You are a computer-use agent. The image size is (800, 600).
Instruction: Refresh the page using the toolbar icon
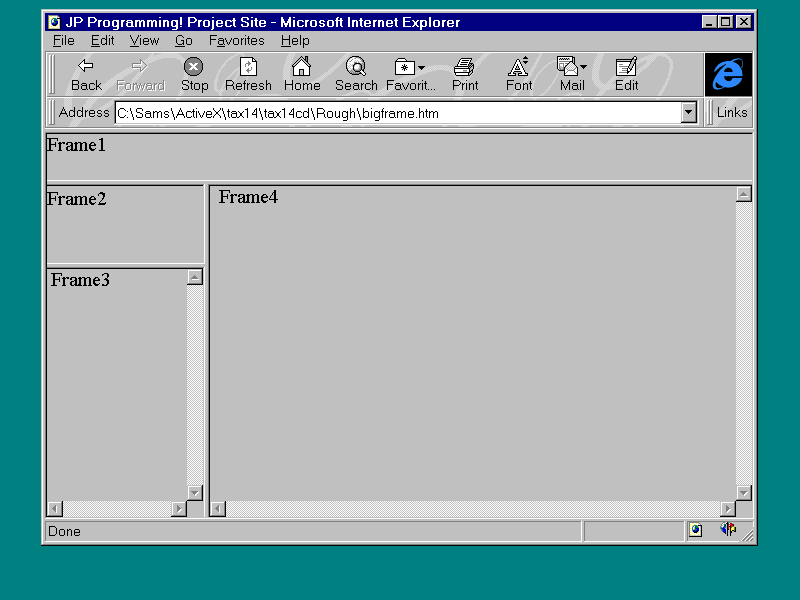click(248, 67)
